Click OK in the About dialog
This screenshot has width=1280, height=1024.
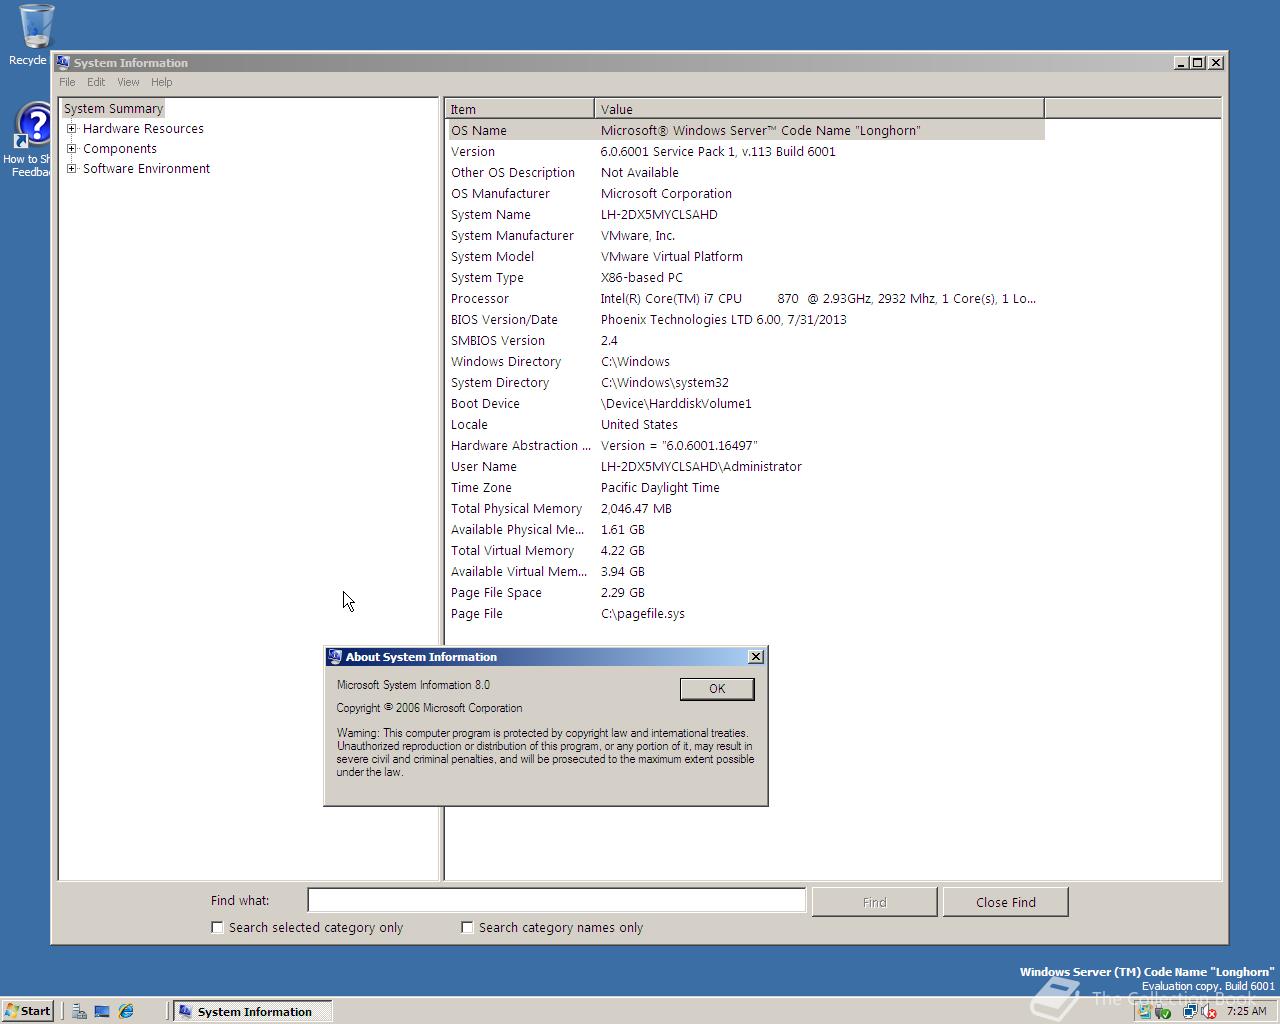click(x=717, y=689)
